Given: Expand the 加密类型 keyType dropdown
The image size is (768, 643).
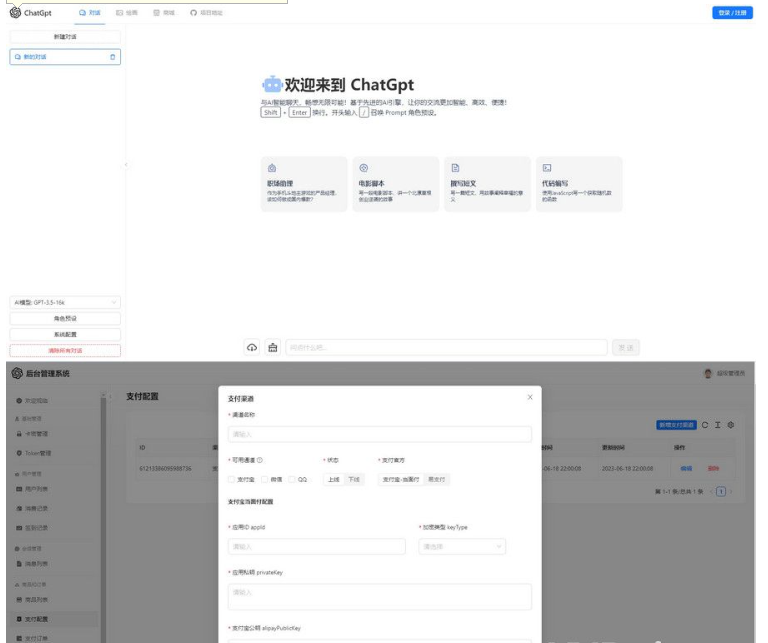Looking at the screenshot, I should click(459, 546).
